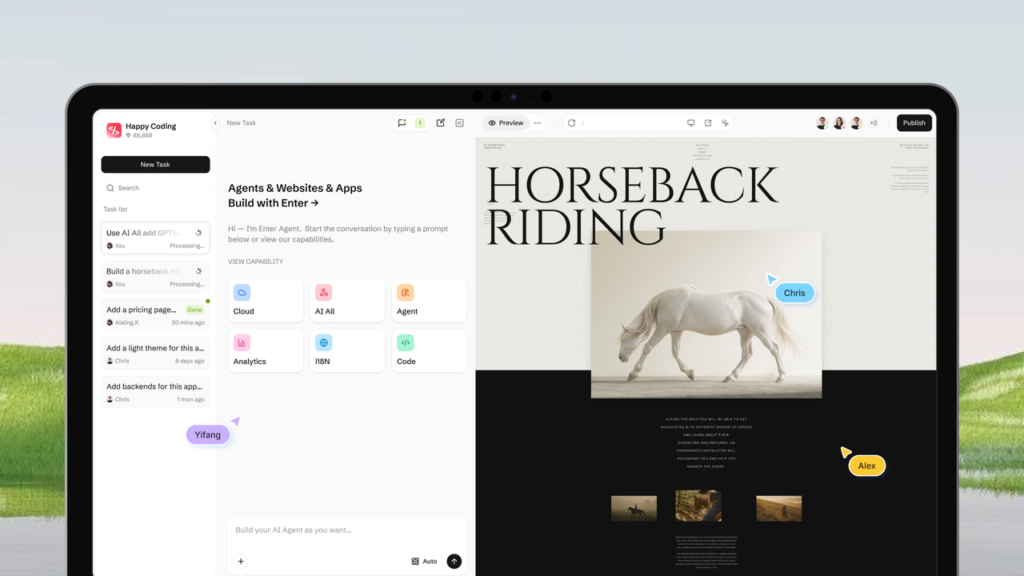1024x576 pixels.
Task: Click the loading spinner on 'Build a horseback' task
Action: click(199, 271)
